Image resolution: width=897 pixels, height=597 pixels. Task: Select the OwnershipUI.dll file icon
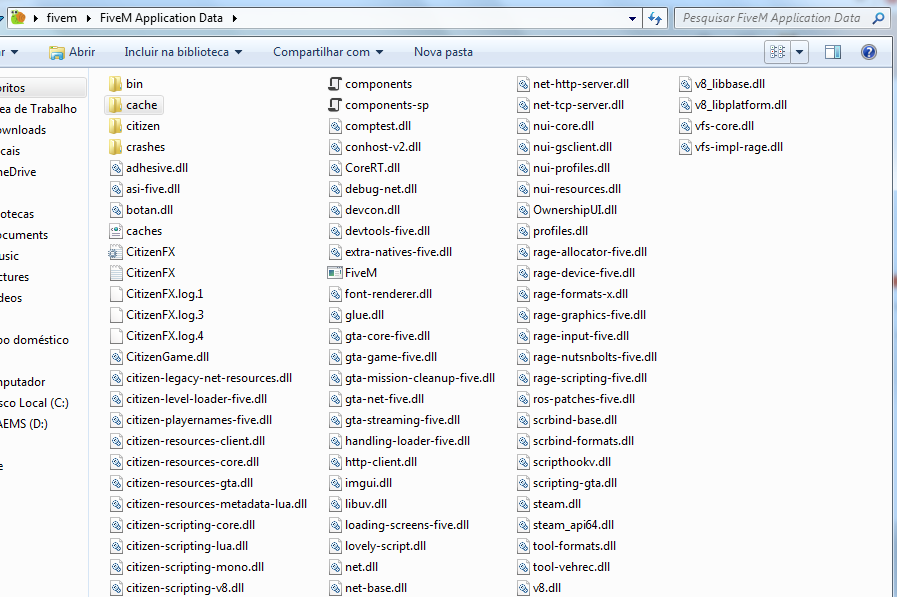pyautogui.click(x=523, y=210)
